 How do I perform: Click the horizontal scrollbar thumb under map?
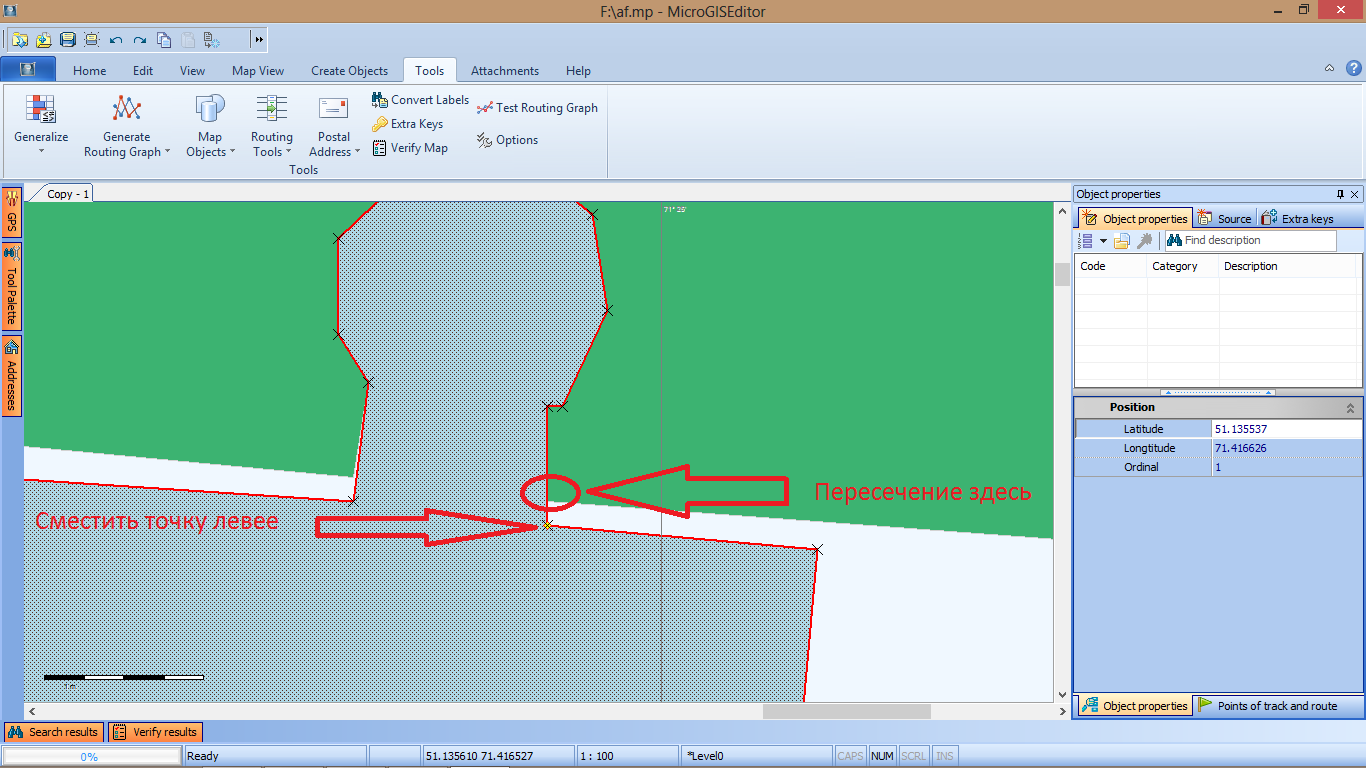point(846,711)
